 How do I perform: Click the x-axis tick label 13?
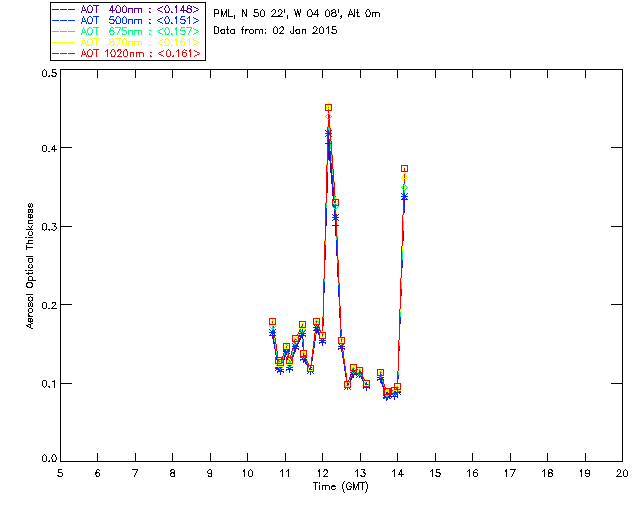(x=360, y=473)
